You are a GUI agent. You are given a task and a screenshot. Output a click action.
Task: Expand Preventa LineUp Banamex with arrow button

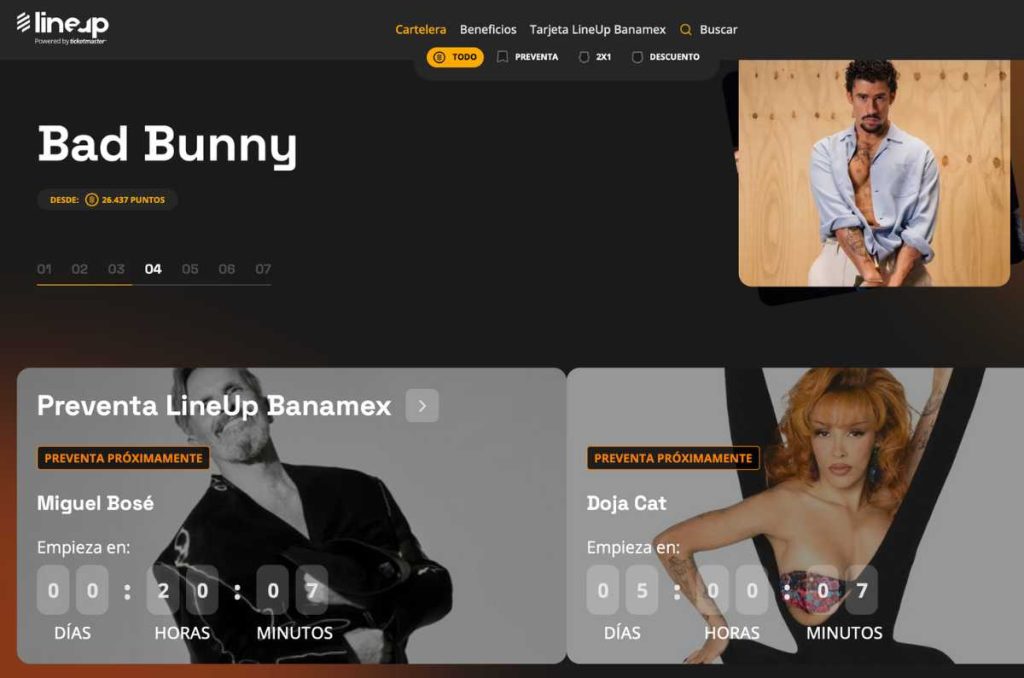pyautogui.click(x=422, y=406)
